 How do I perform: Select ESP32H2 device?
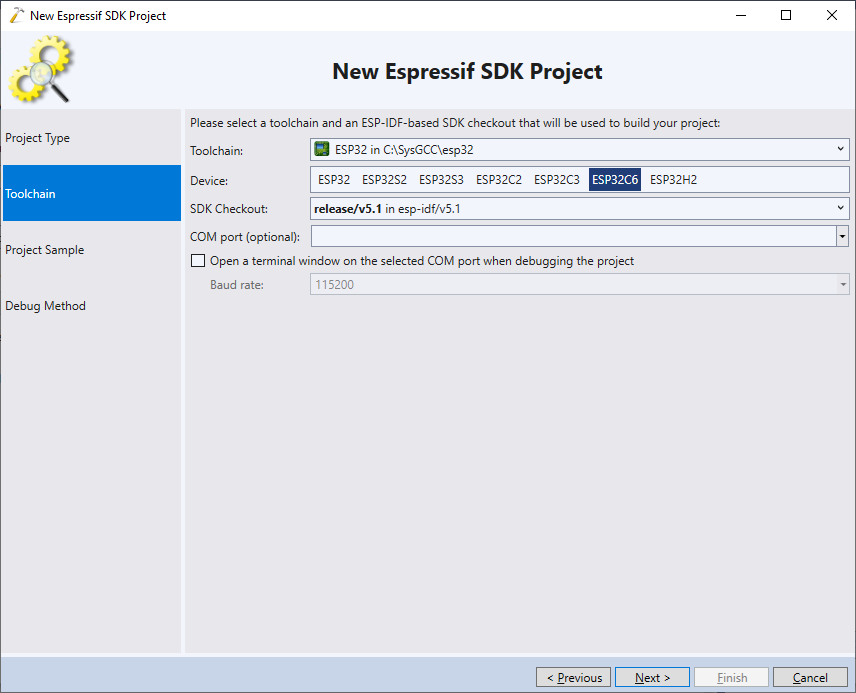click(673, 180)
